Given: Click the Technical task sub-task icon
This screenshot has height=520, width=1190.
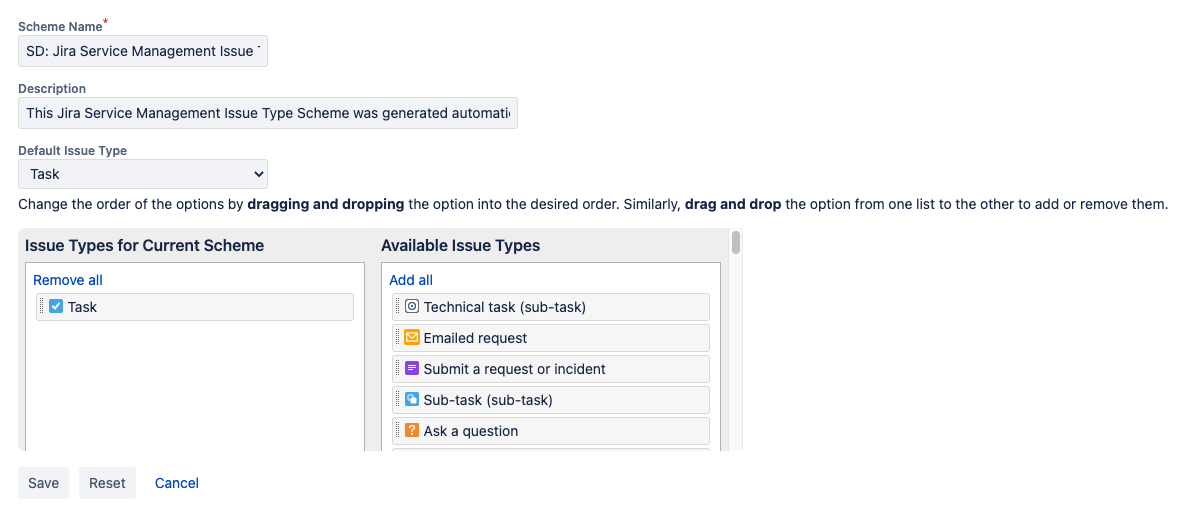Looking at the screenshot, I should 411,307.
